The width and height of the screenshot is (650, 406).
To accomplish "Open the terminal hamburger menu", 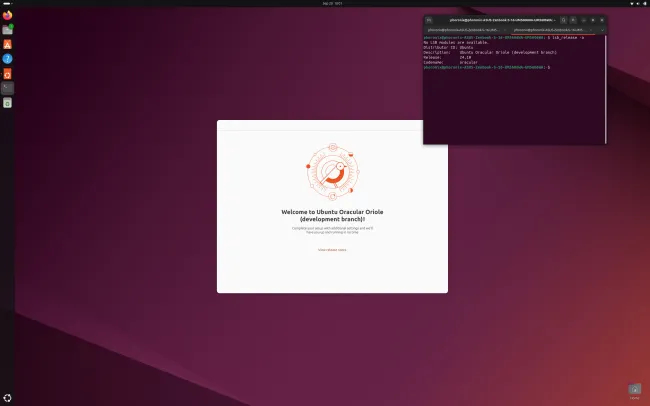I will pos(573,20).
